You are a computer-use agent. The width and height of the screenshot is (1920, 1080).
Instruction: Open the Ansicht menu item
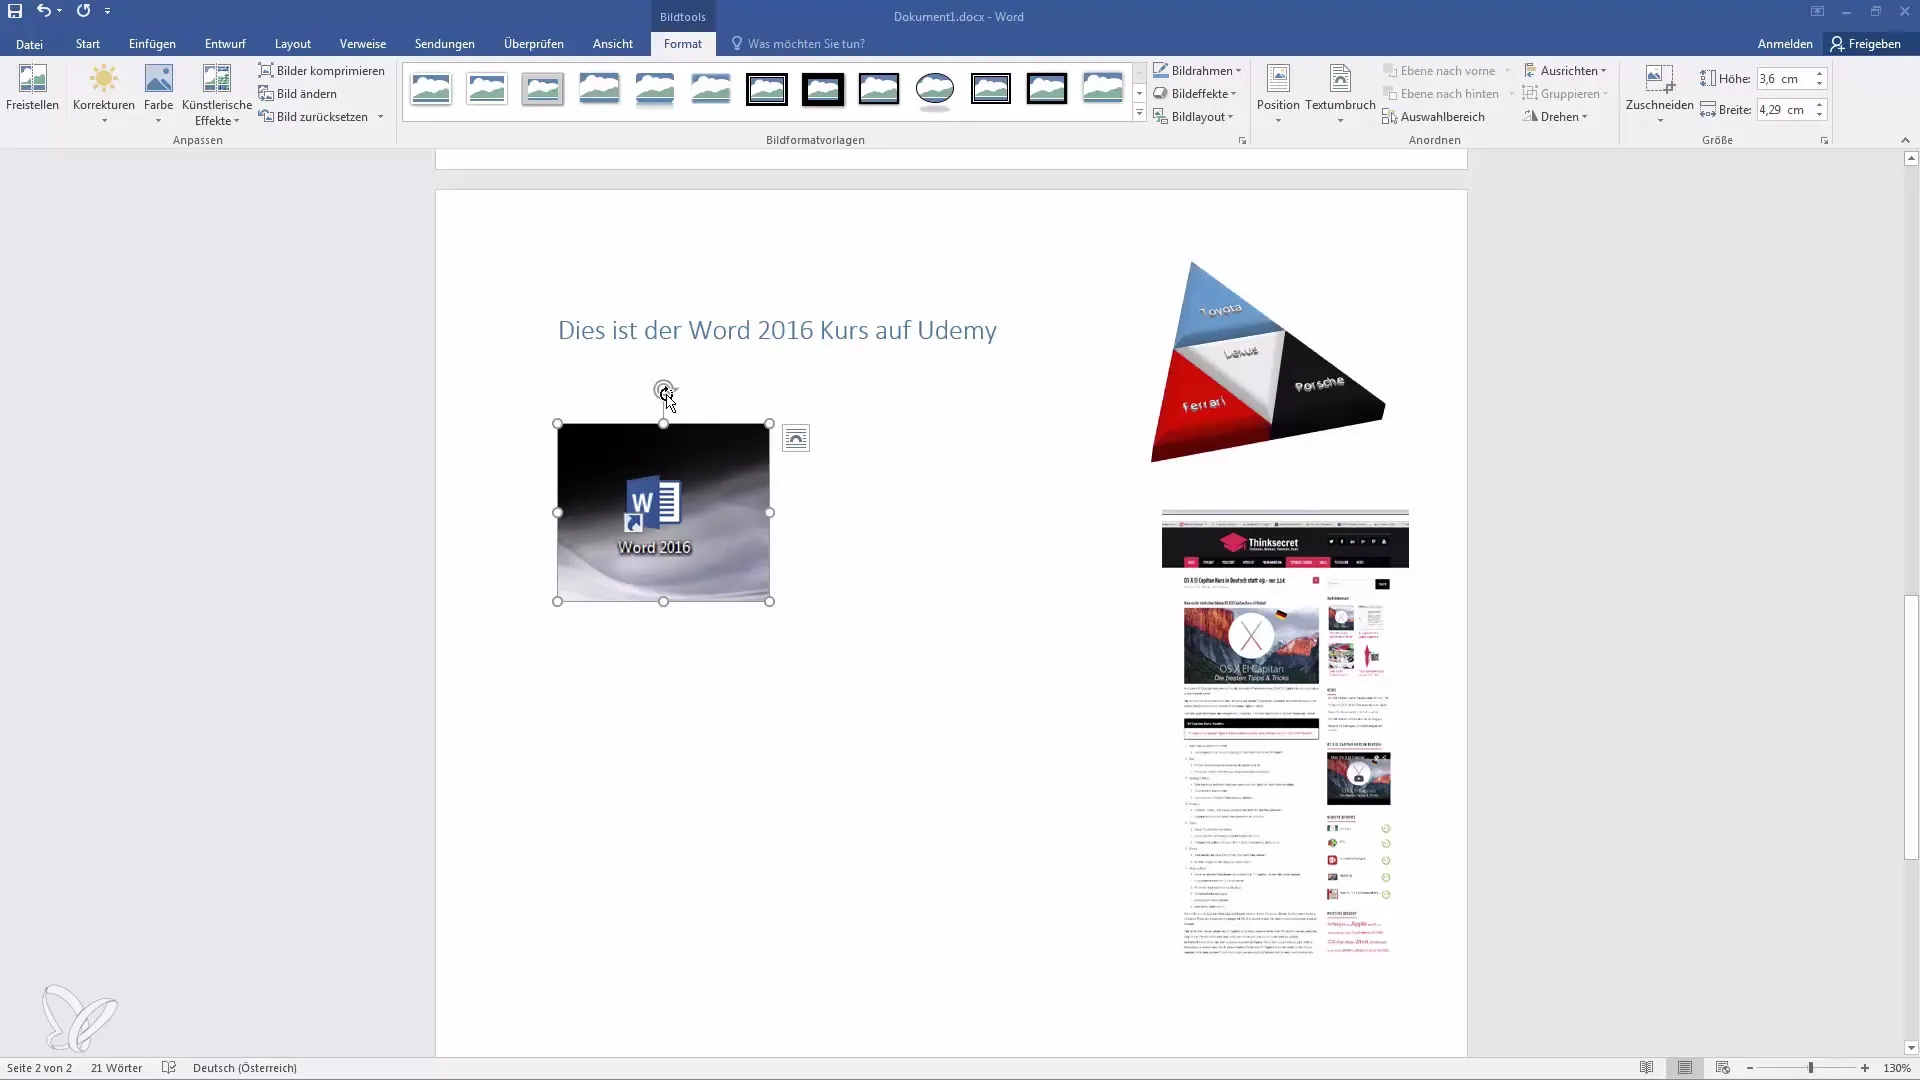click(612, 44)
